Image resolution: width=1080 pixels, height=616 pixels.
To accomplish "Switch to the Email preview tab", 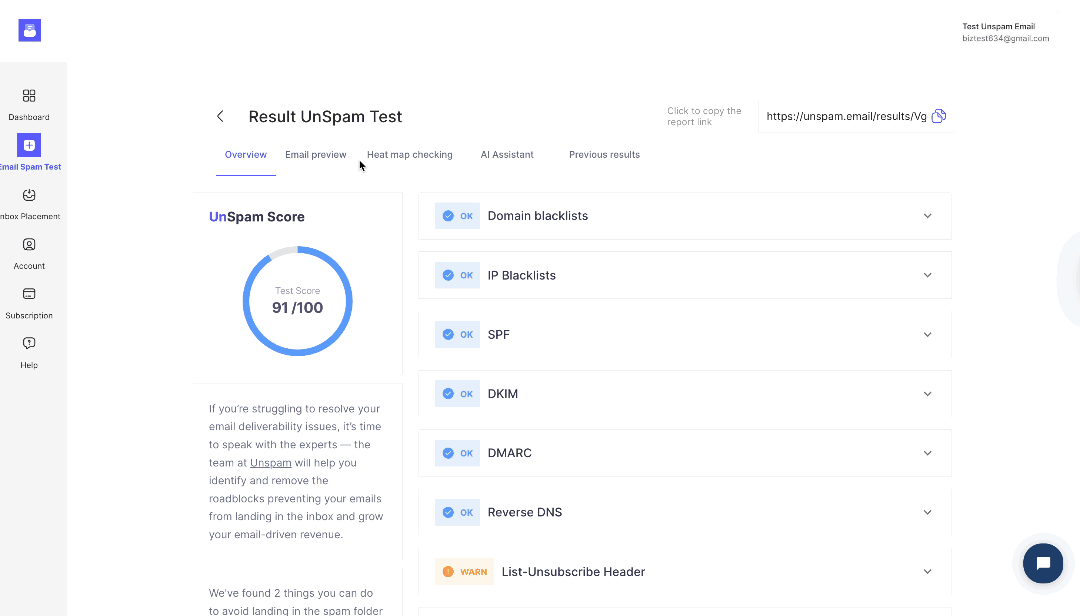I will [x=315, y=155].
